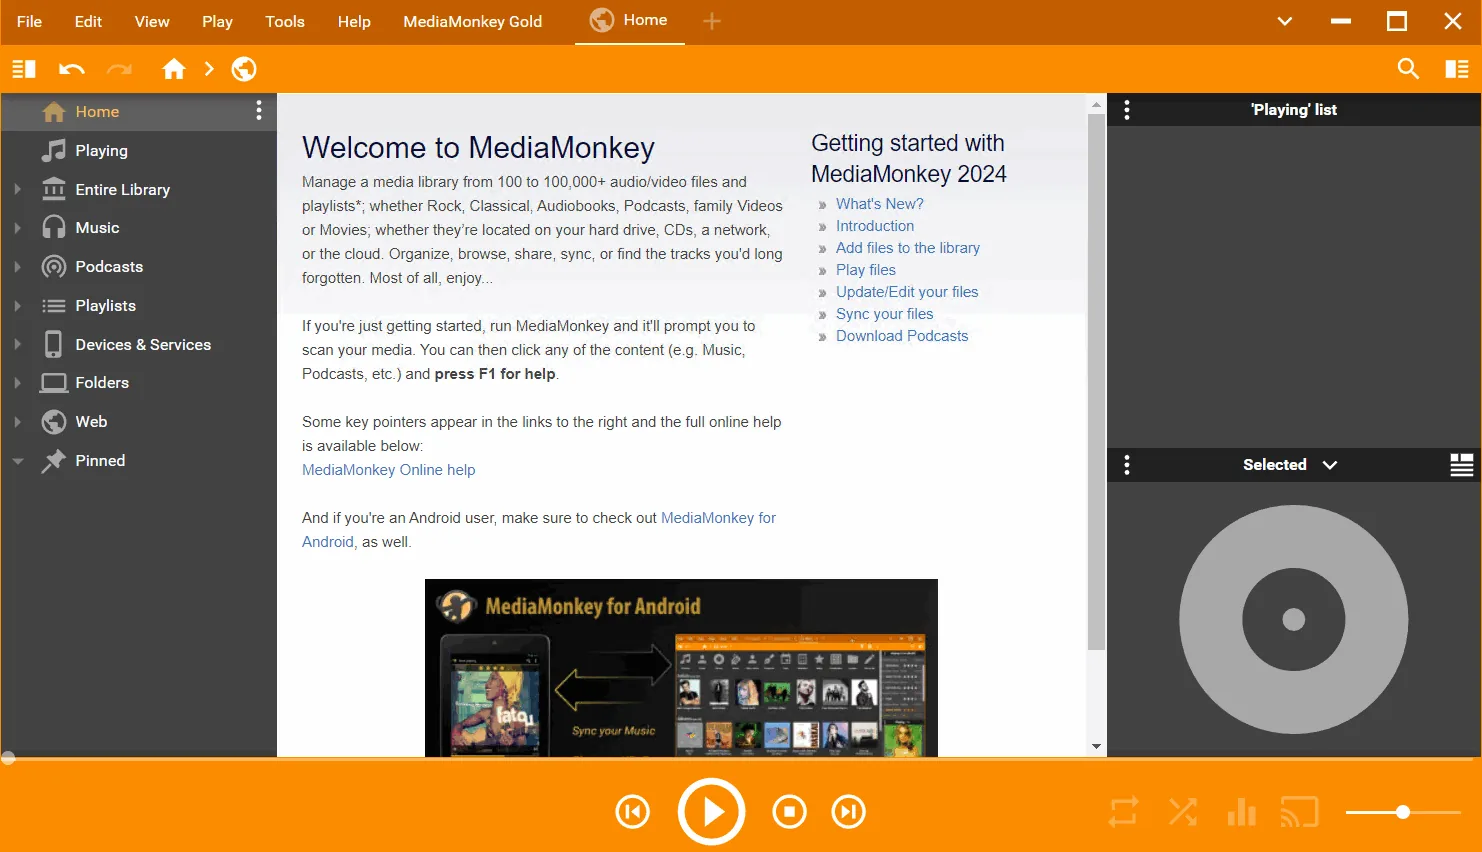The width and height of the screenshot is (1482, 852).
Task: Open the MediaMonkey Online help link
Action: click(389, 470)
